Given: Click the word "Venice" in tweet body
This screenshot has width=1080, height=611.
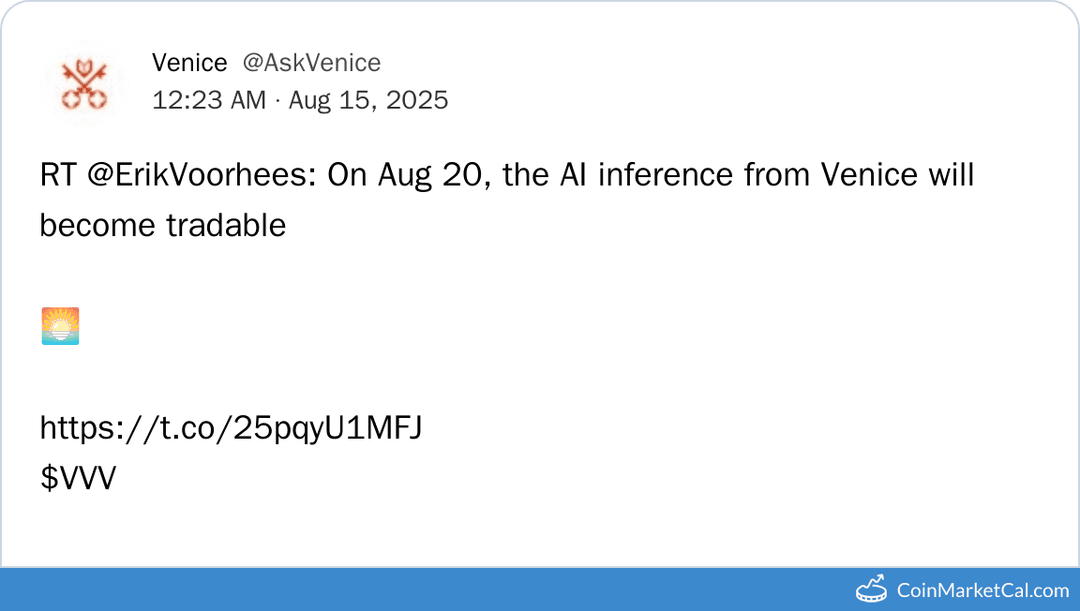Looking at the screenshot, I should (869, 175).
